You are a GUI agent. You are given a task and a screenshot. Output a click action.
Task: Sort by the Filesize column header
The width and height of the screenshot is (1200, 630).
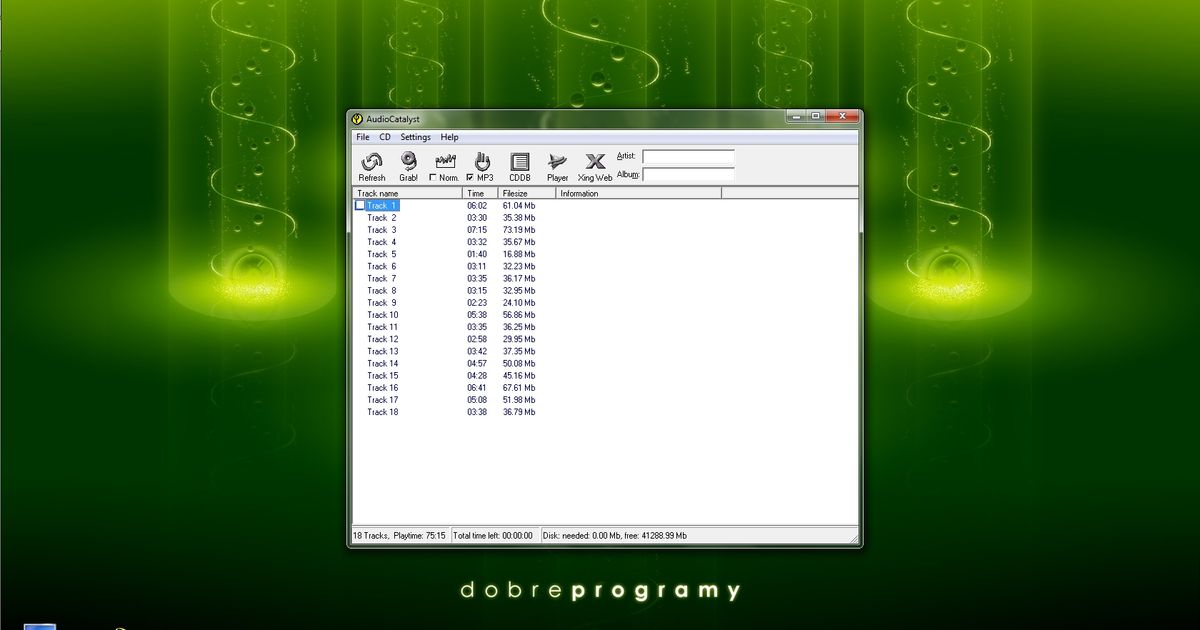[x=527, y=193]
